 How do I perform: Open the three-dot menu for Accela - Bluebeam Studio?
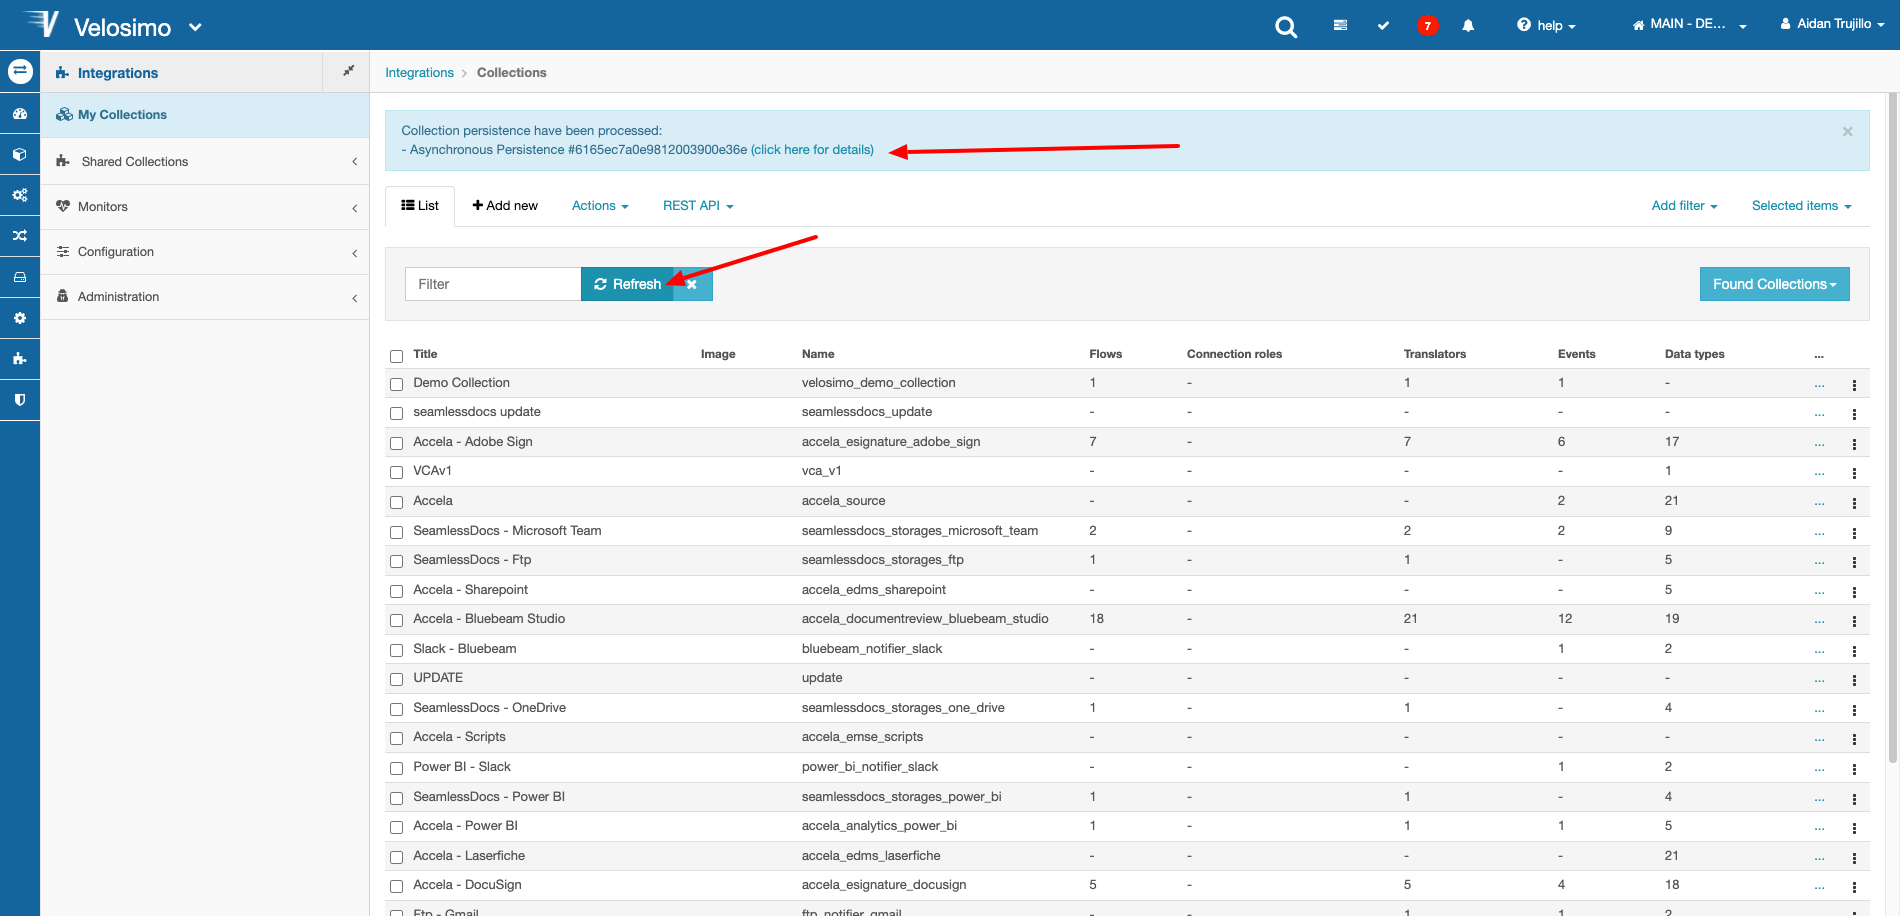pyautogui.click(x=1854, y=621)
